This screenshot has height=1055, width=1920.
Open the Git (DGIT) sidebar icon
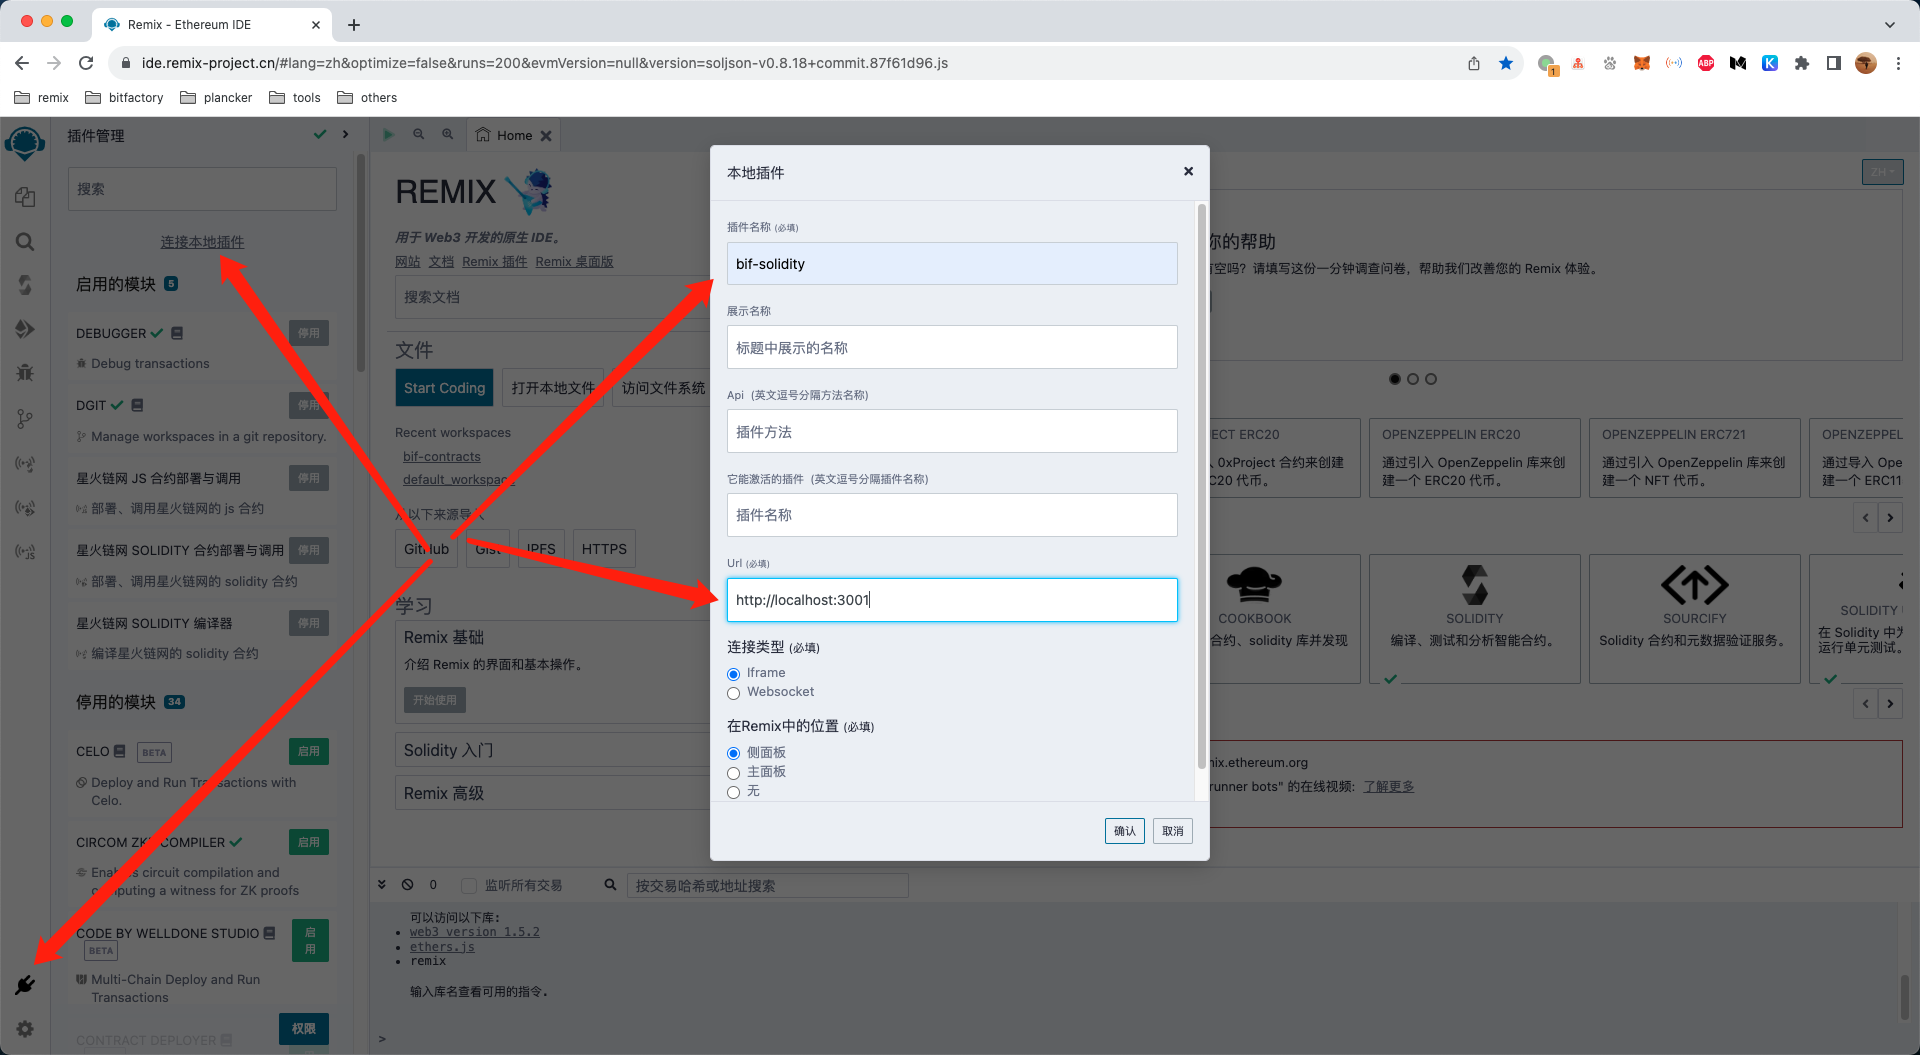[25, 419]
